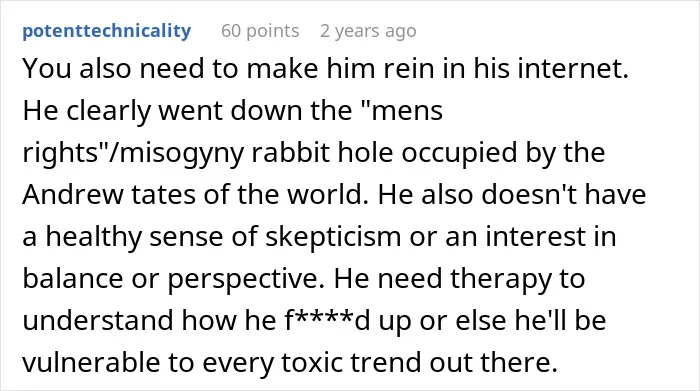Viewport: 700px width, 391px height.
Task: Open the 2 years ago timestamp permalink
Action: tap(368, 31)
